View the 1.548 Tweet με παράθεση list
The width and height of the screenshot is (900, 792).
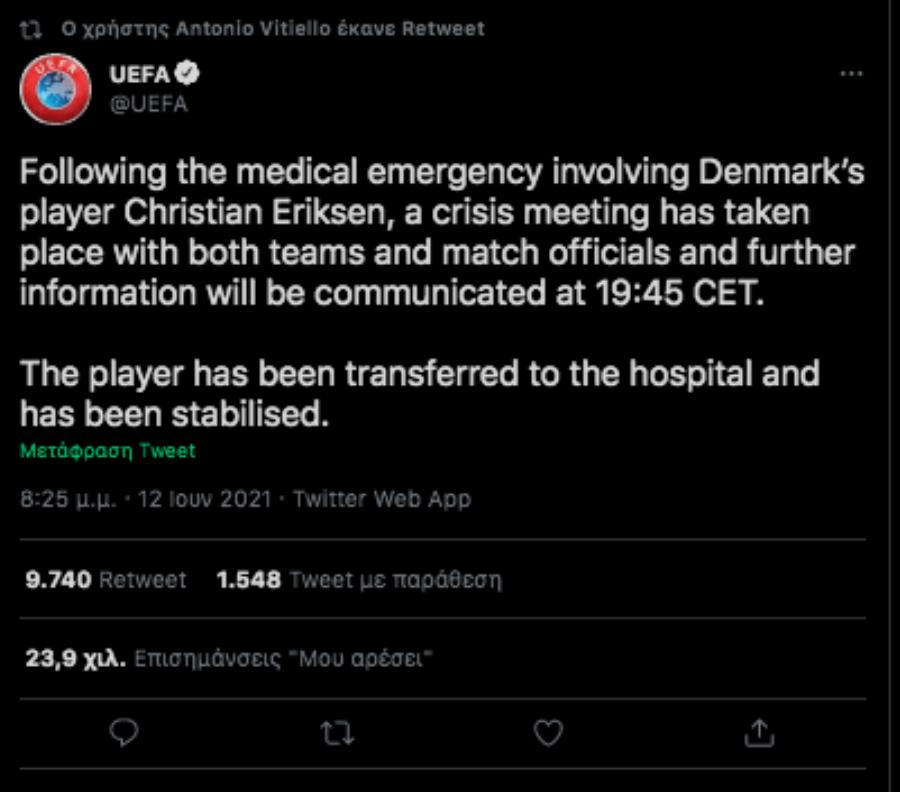click(x=359, y=580)
